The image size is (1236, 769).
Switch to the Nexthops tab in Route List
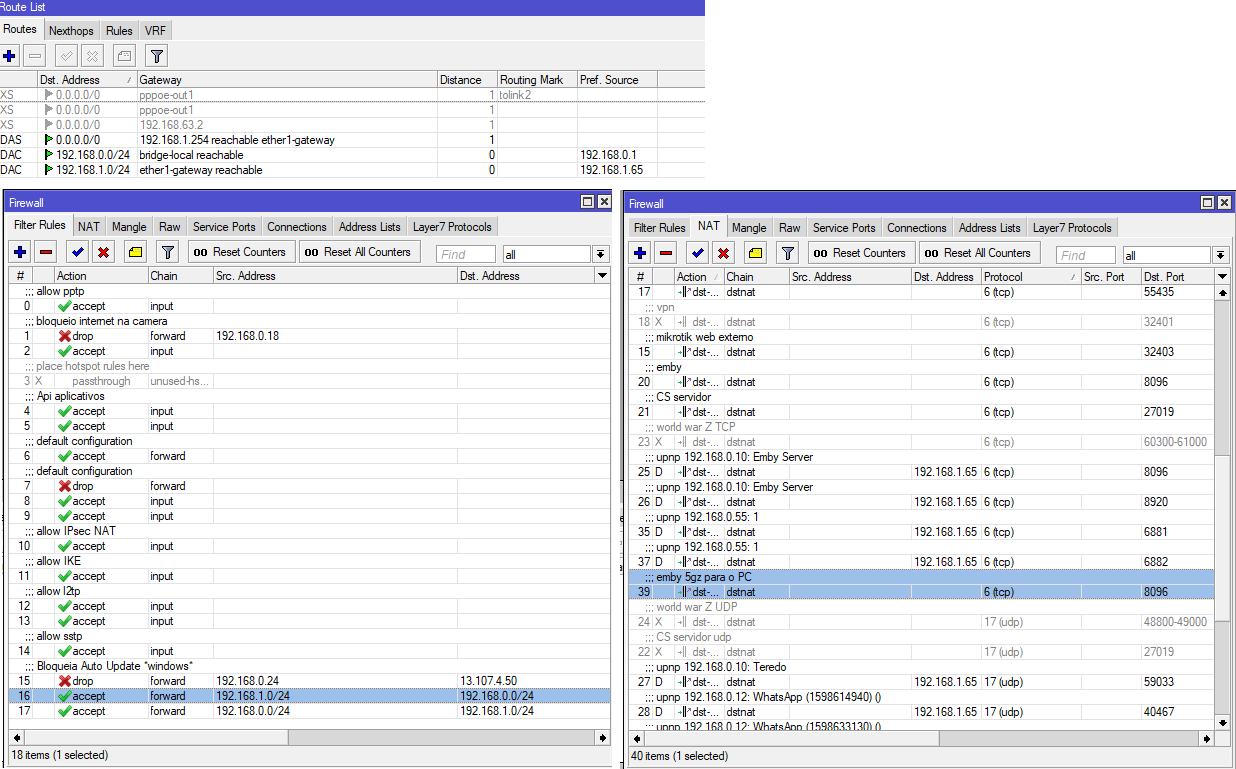click(x=71, y=30)
